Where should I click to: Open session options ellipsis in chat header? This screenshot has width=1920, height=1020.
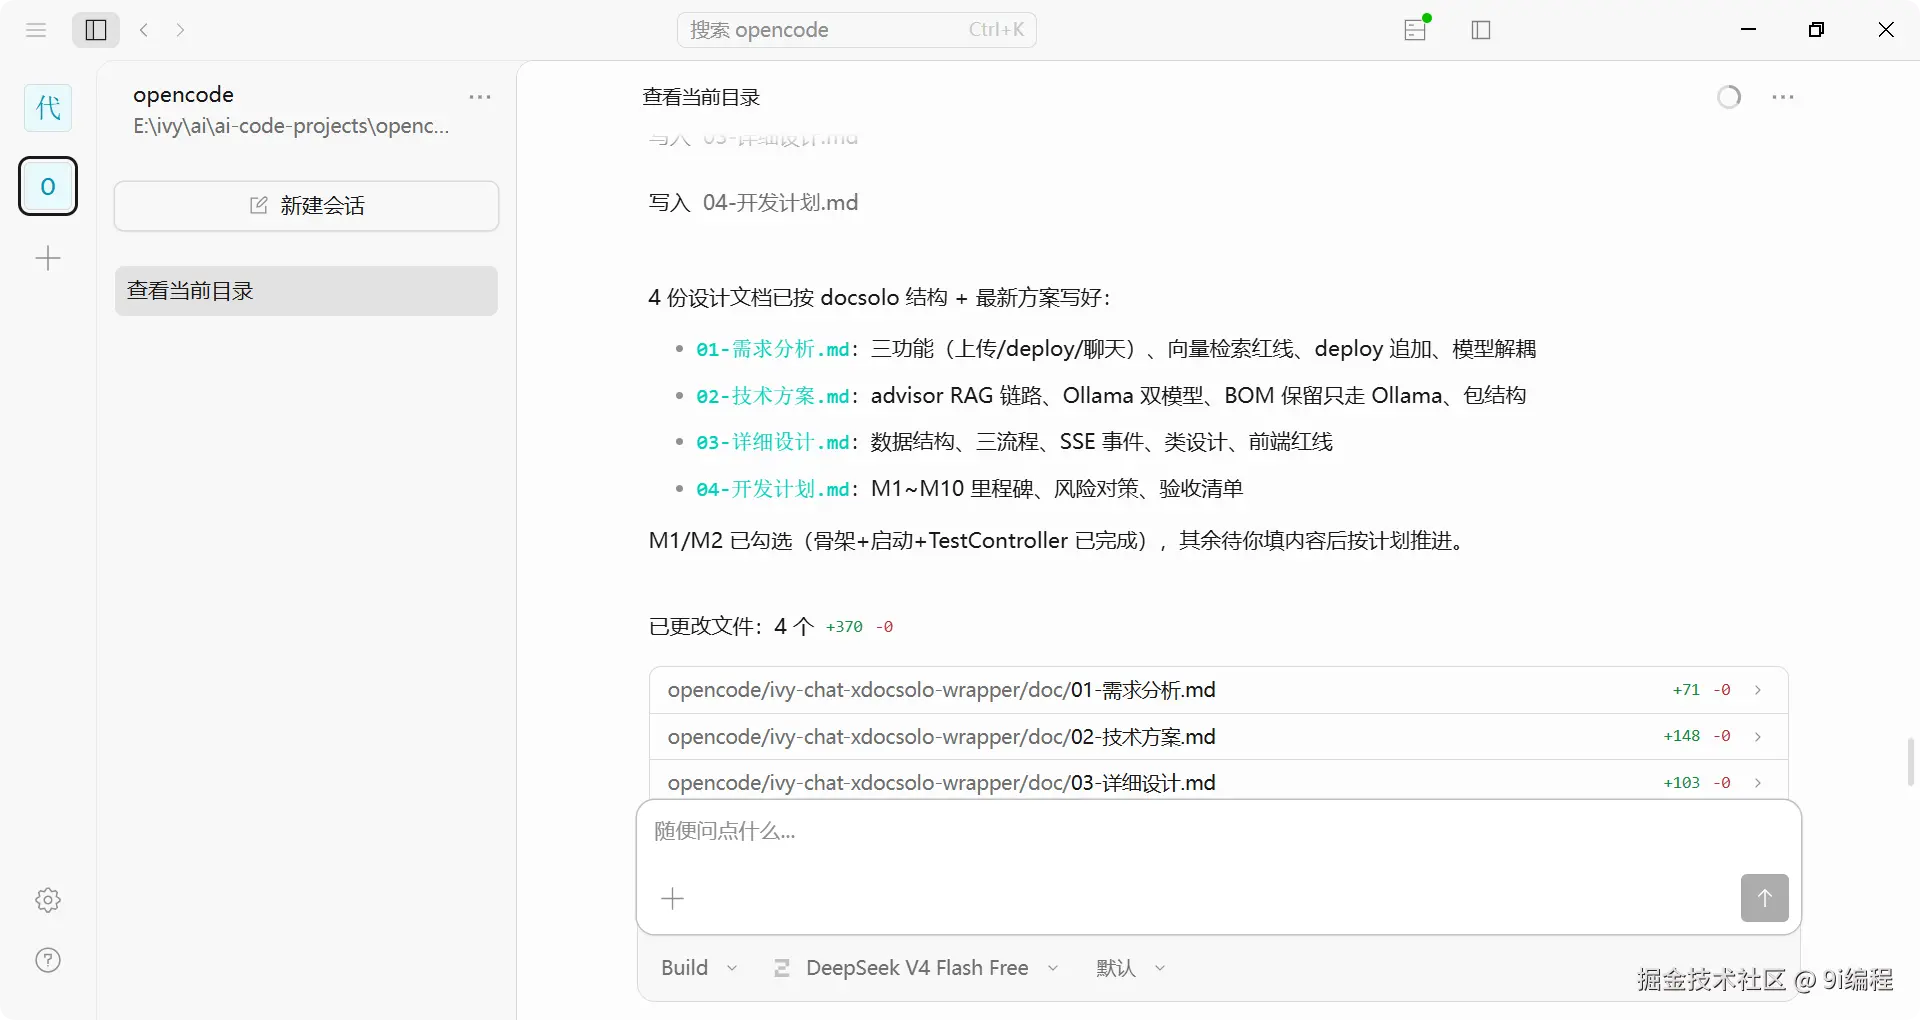click(x=1783, y=97)
